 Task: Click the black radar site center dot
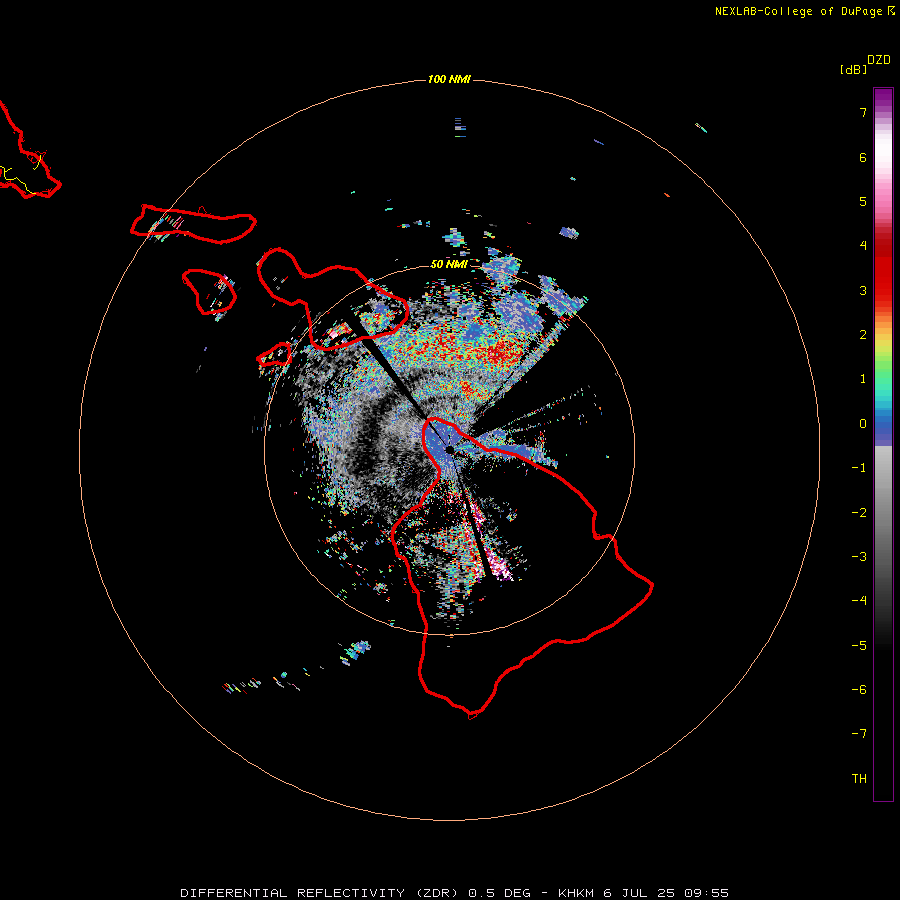pyautogui.click(x=450, y=450)
